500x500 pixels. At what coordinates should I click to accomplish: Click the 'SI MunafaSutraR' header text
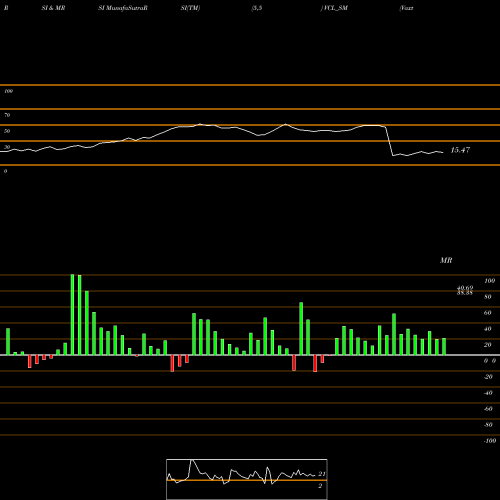[123, 8]
